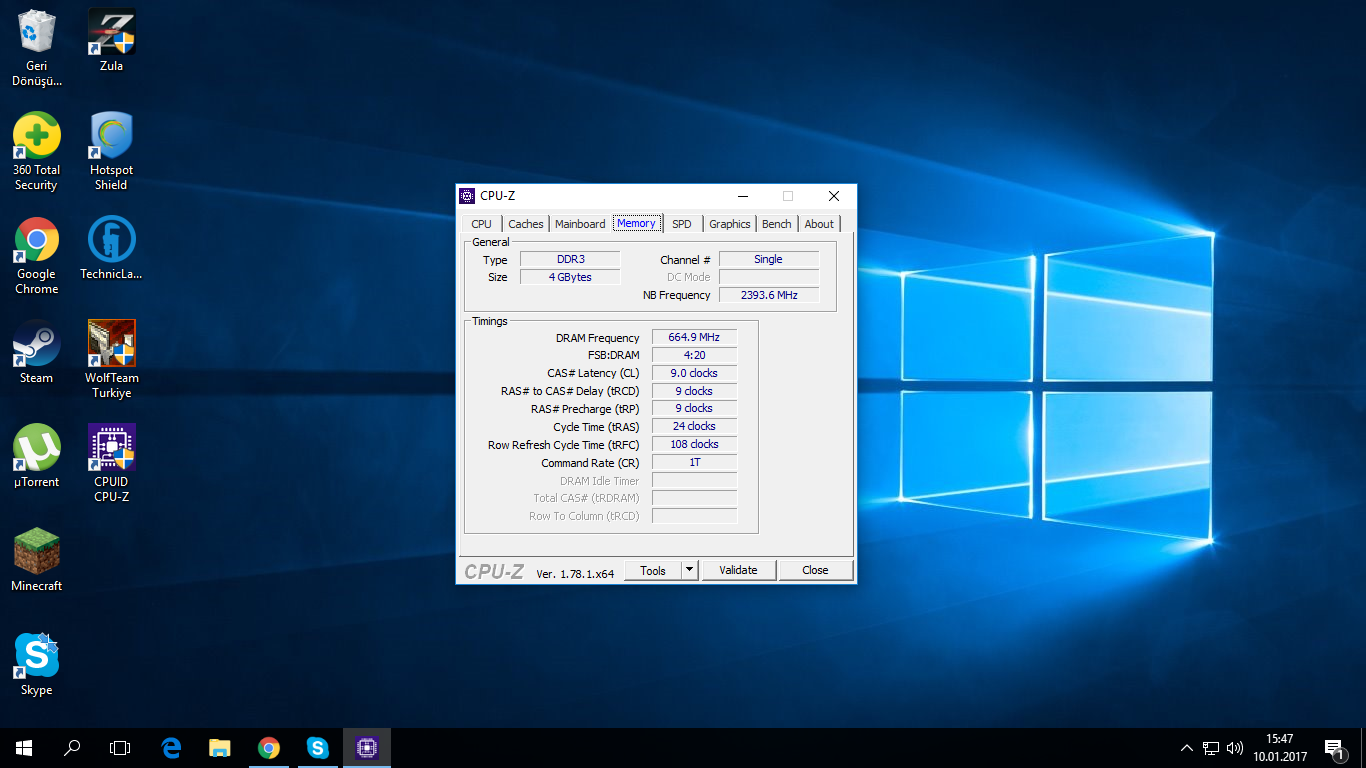The height and width of the screenshot is (768, 1366).
Task: Select the µTorrent desktop icon
Action: [37, 449]
